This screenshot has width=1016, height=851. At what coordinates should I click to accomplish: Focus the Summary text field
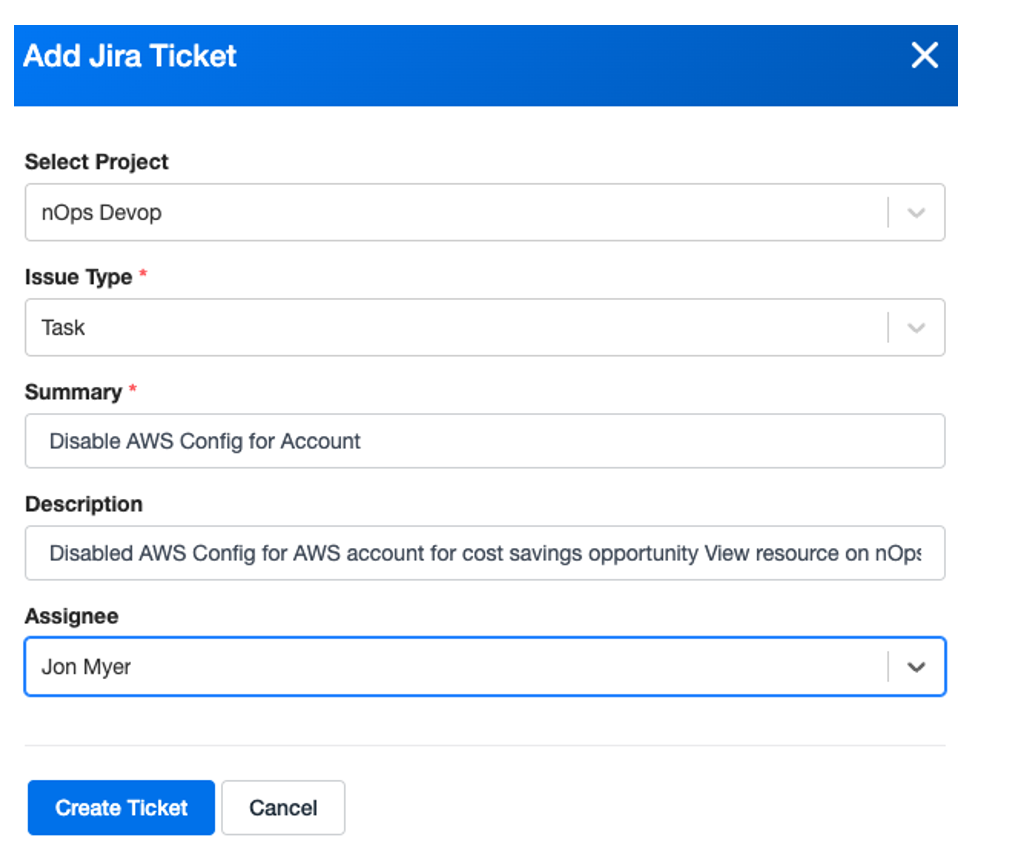pyautogui.click(x=485, y=441)
